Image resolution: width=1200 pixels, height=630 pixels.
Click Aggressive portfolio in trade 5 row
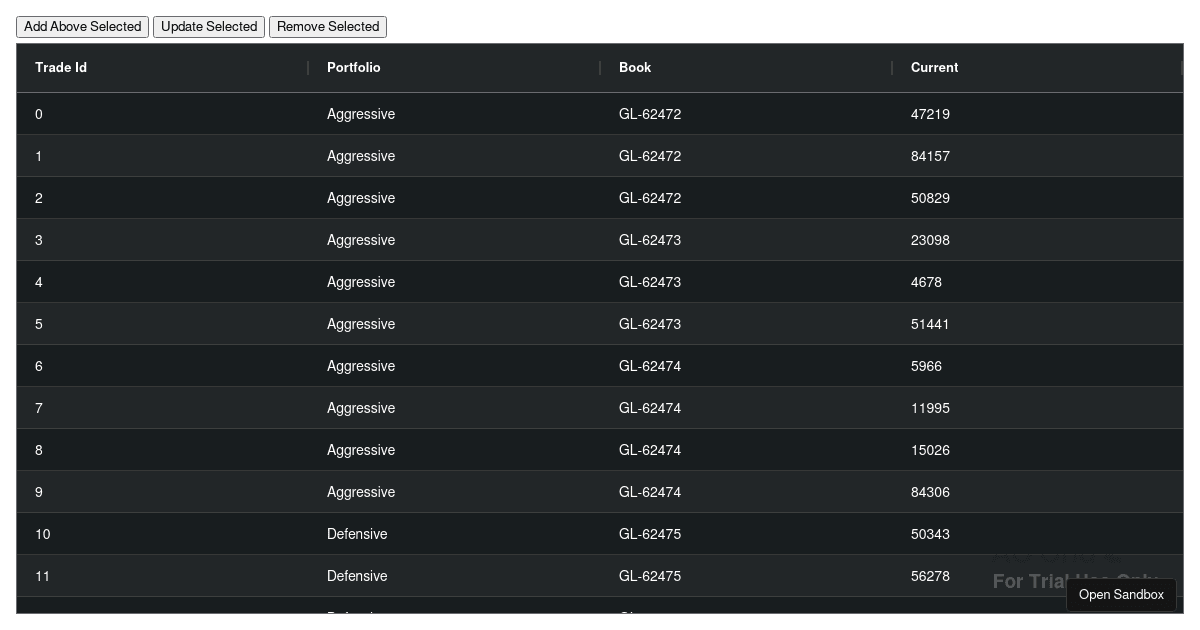pos(361,324)
